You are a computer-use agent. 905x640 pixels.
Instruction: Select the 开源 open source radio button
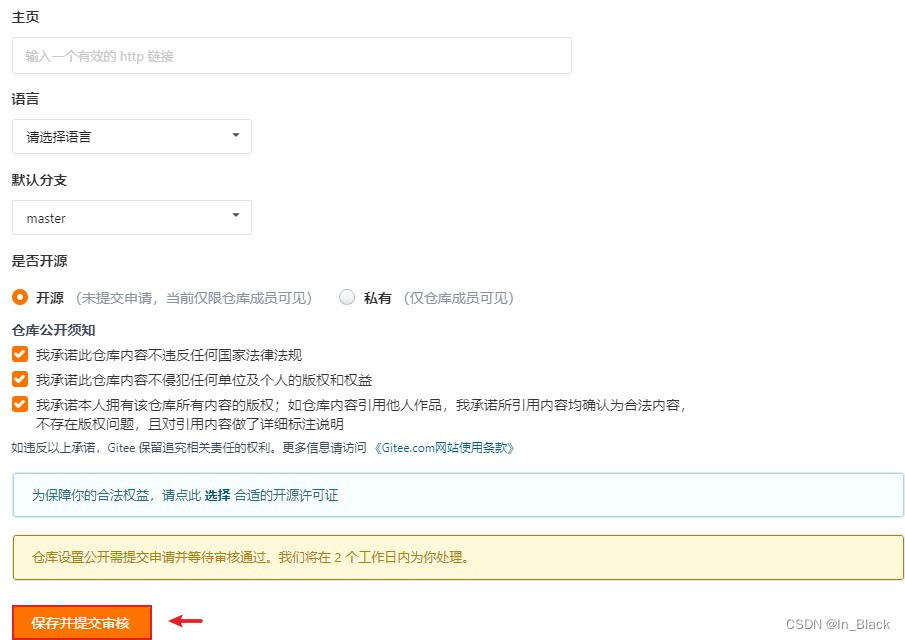point(18,297)
